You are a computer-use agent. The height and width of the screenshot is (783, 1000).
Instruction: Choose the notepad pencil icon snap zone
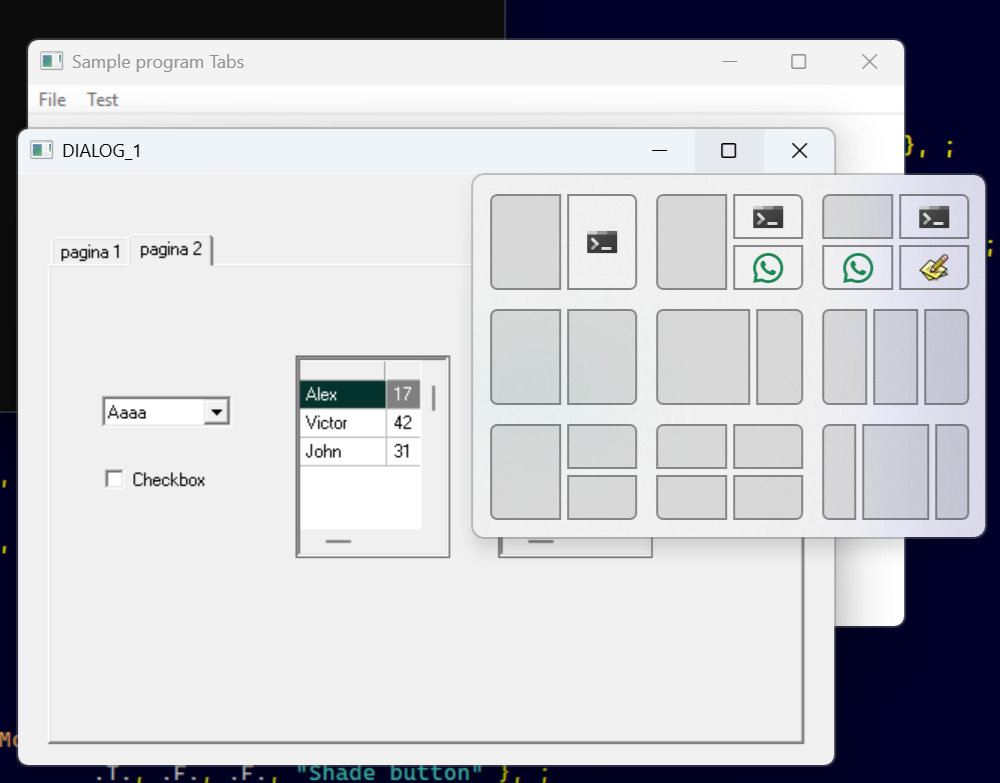[x=934, y=268]
